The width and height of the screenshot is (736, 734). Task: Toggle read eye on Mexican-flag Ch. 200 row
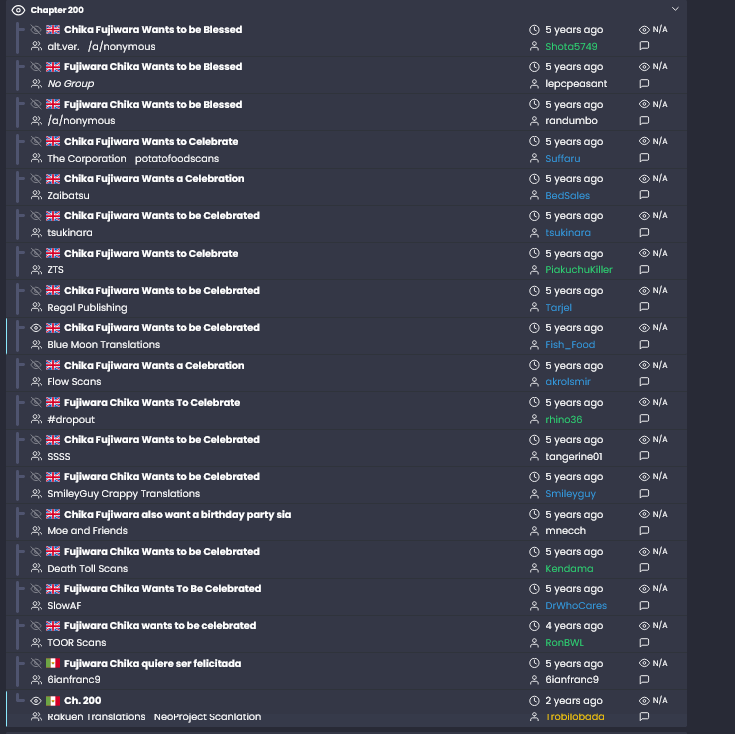[x=36, y=701]
